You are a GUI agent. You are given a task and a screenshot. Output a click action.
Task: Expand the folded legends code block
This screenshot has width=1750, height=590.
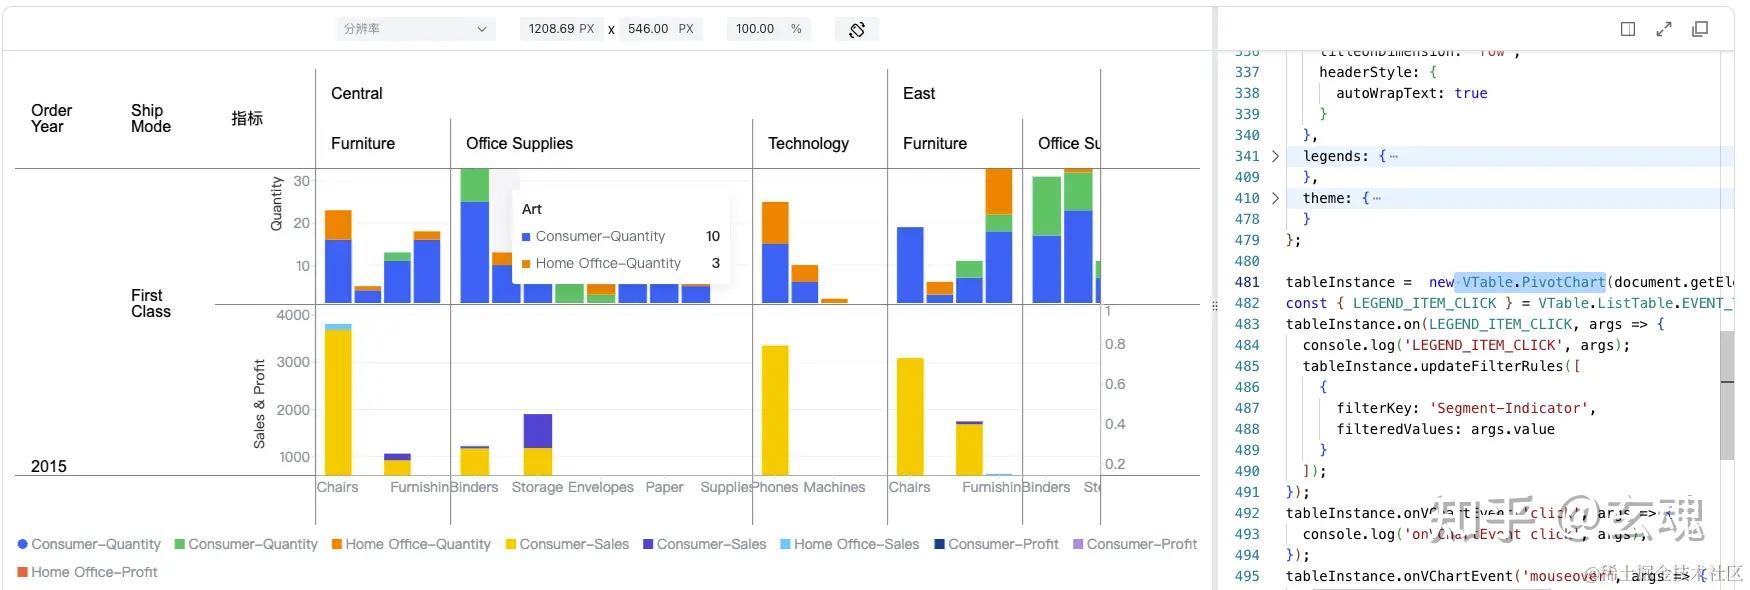[1275, 156]
